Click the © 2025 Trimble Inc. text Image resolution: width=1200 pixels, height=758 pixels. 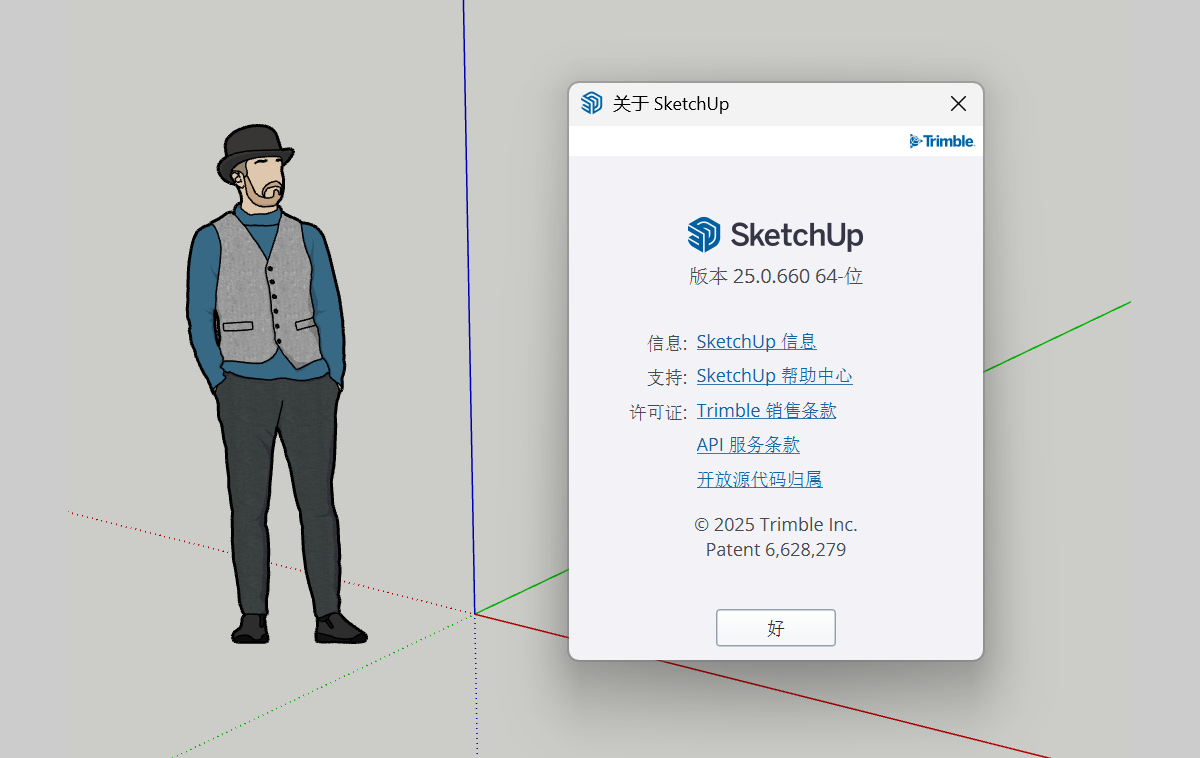(x=776, y=525)
